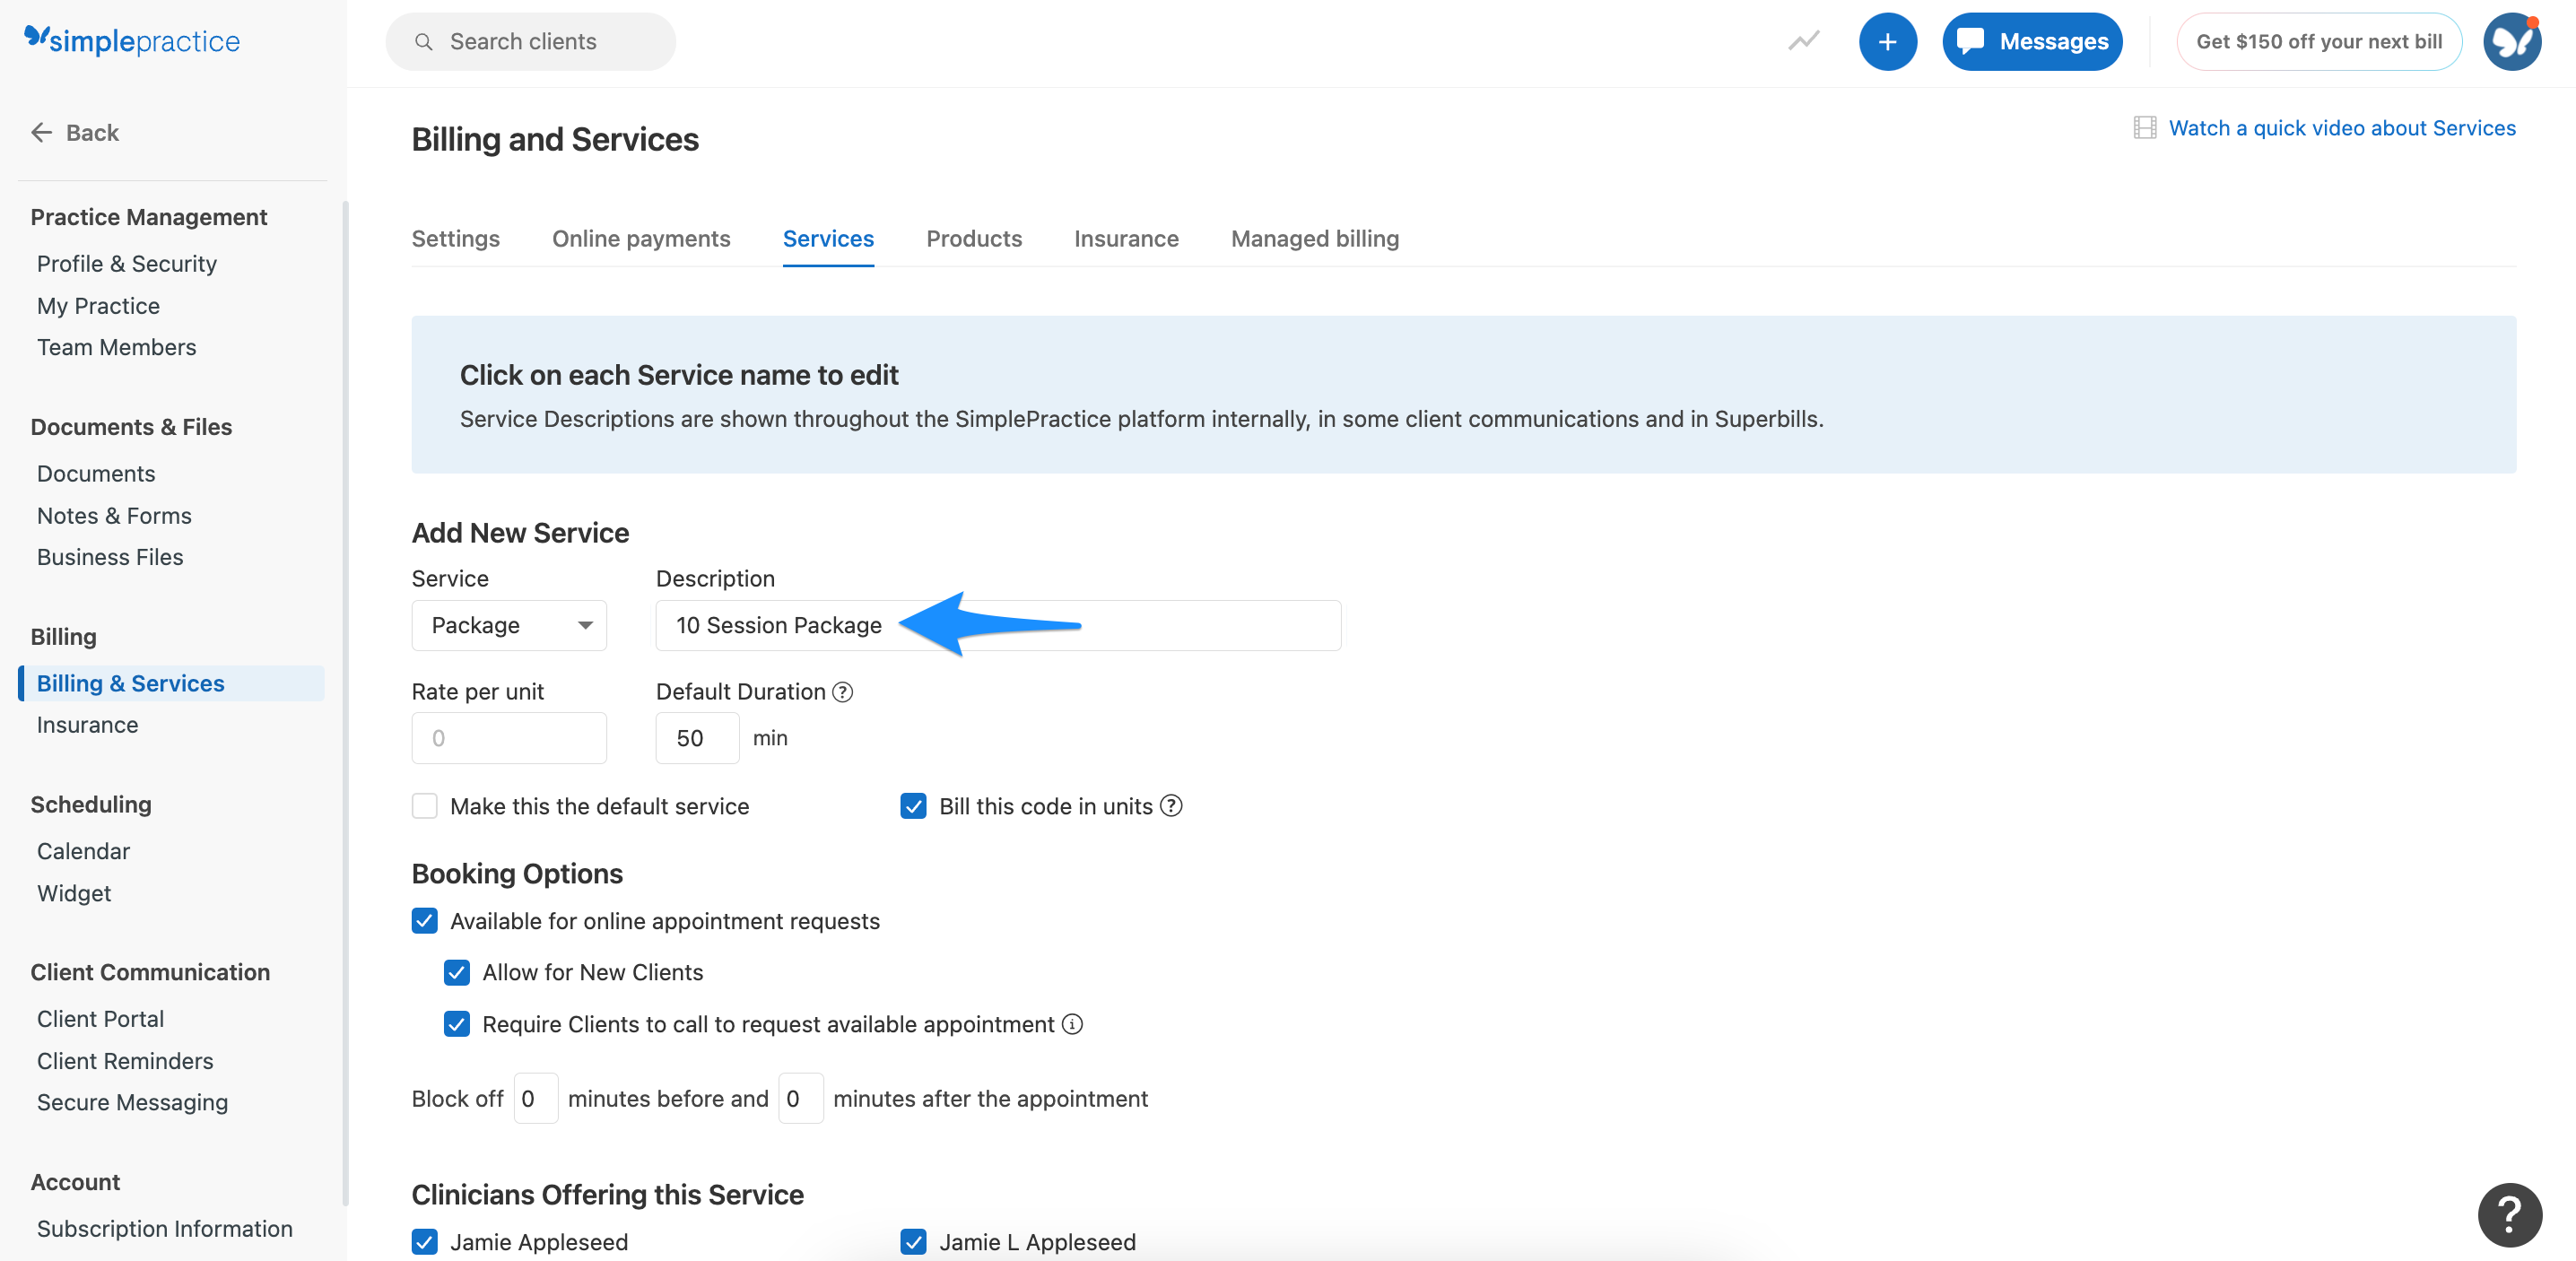Uncheck Jamie L Appleseed clinician
Image resolution: width=2576 pixels, height=1261 pixels.
(x=913, y=1241)
